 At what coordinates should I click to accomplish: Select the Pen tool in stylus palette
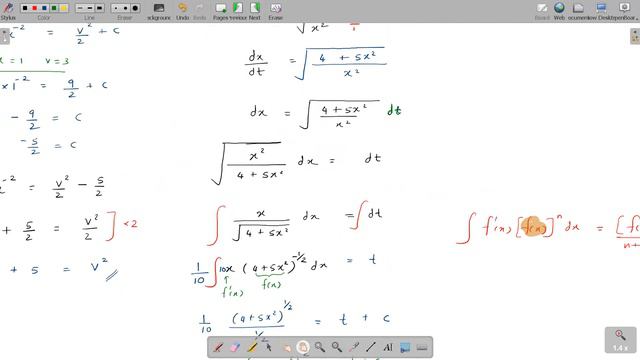point(218,347)
